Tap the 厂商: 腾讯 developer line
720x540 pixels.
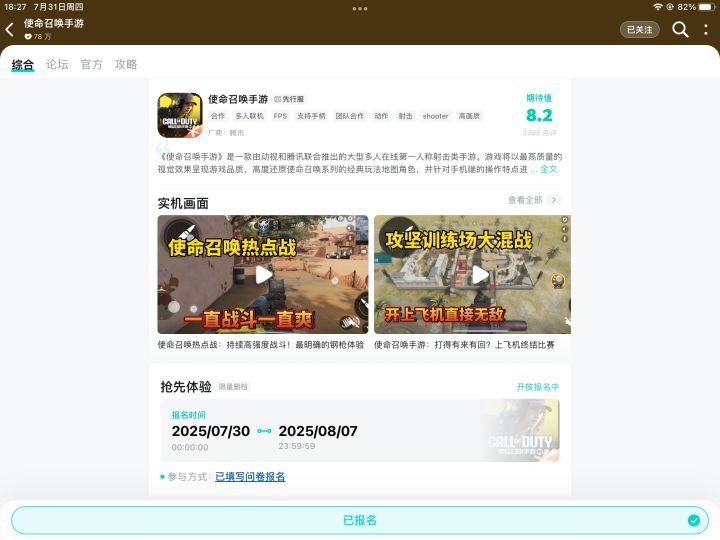(226, 133)
